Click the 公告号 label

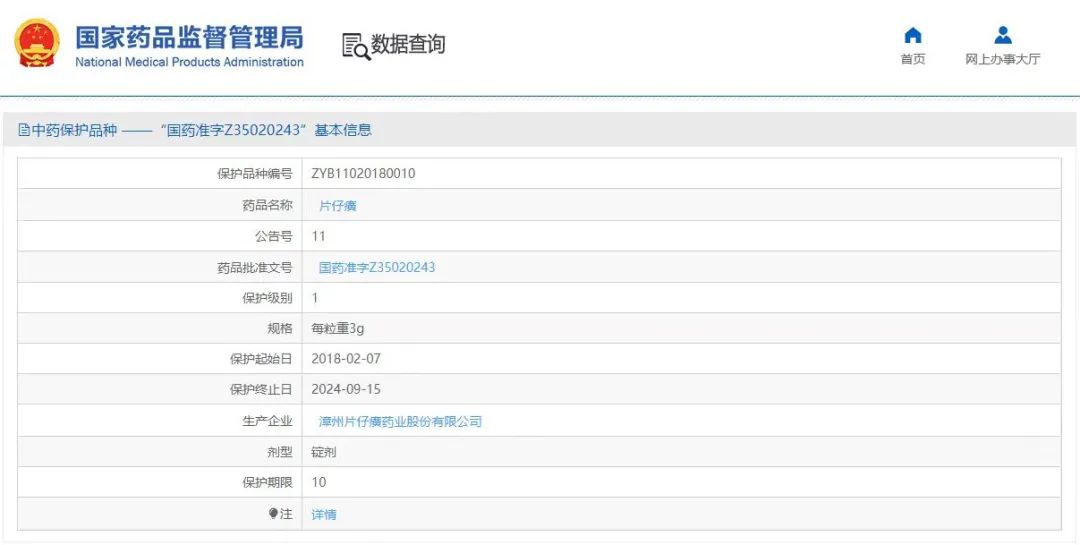coord(273,236)
